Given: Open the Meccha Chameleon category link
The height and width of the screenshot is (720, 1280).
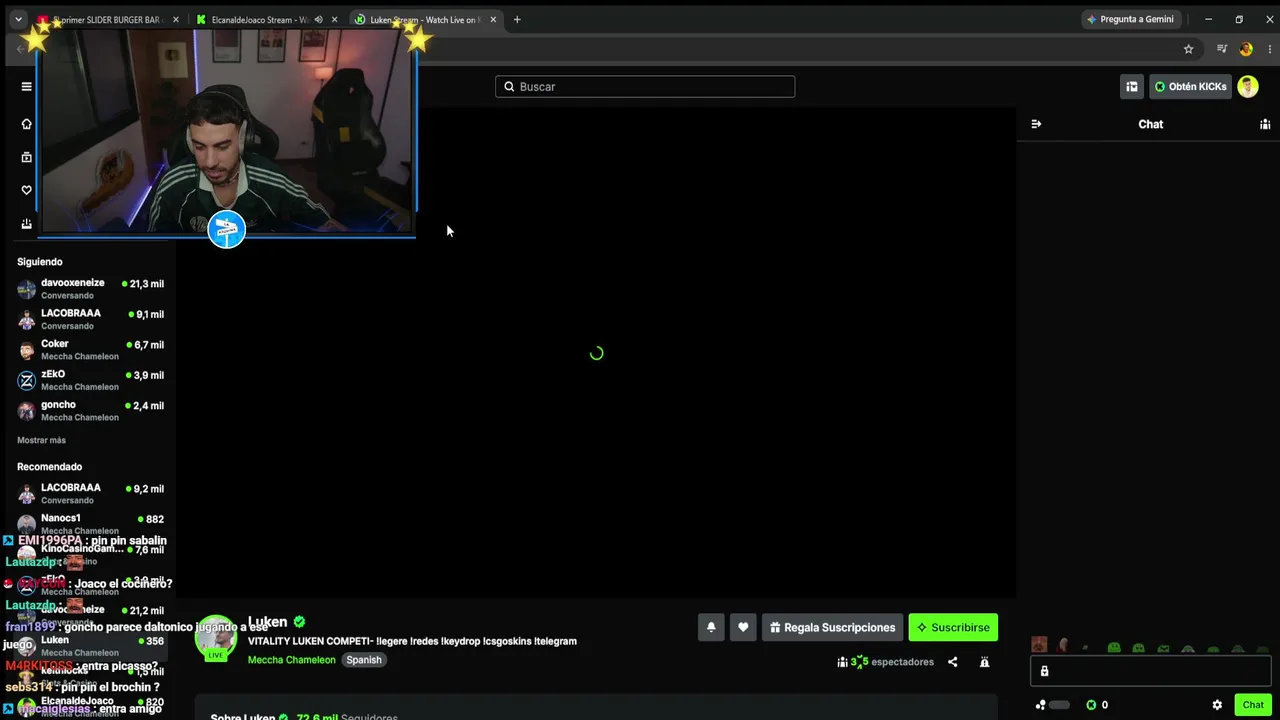Looking at the screenshot, I should click(291, 660).
